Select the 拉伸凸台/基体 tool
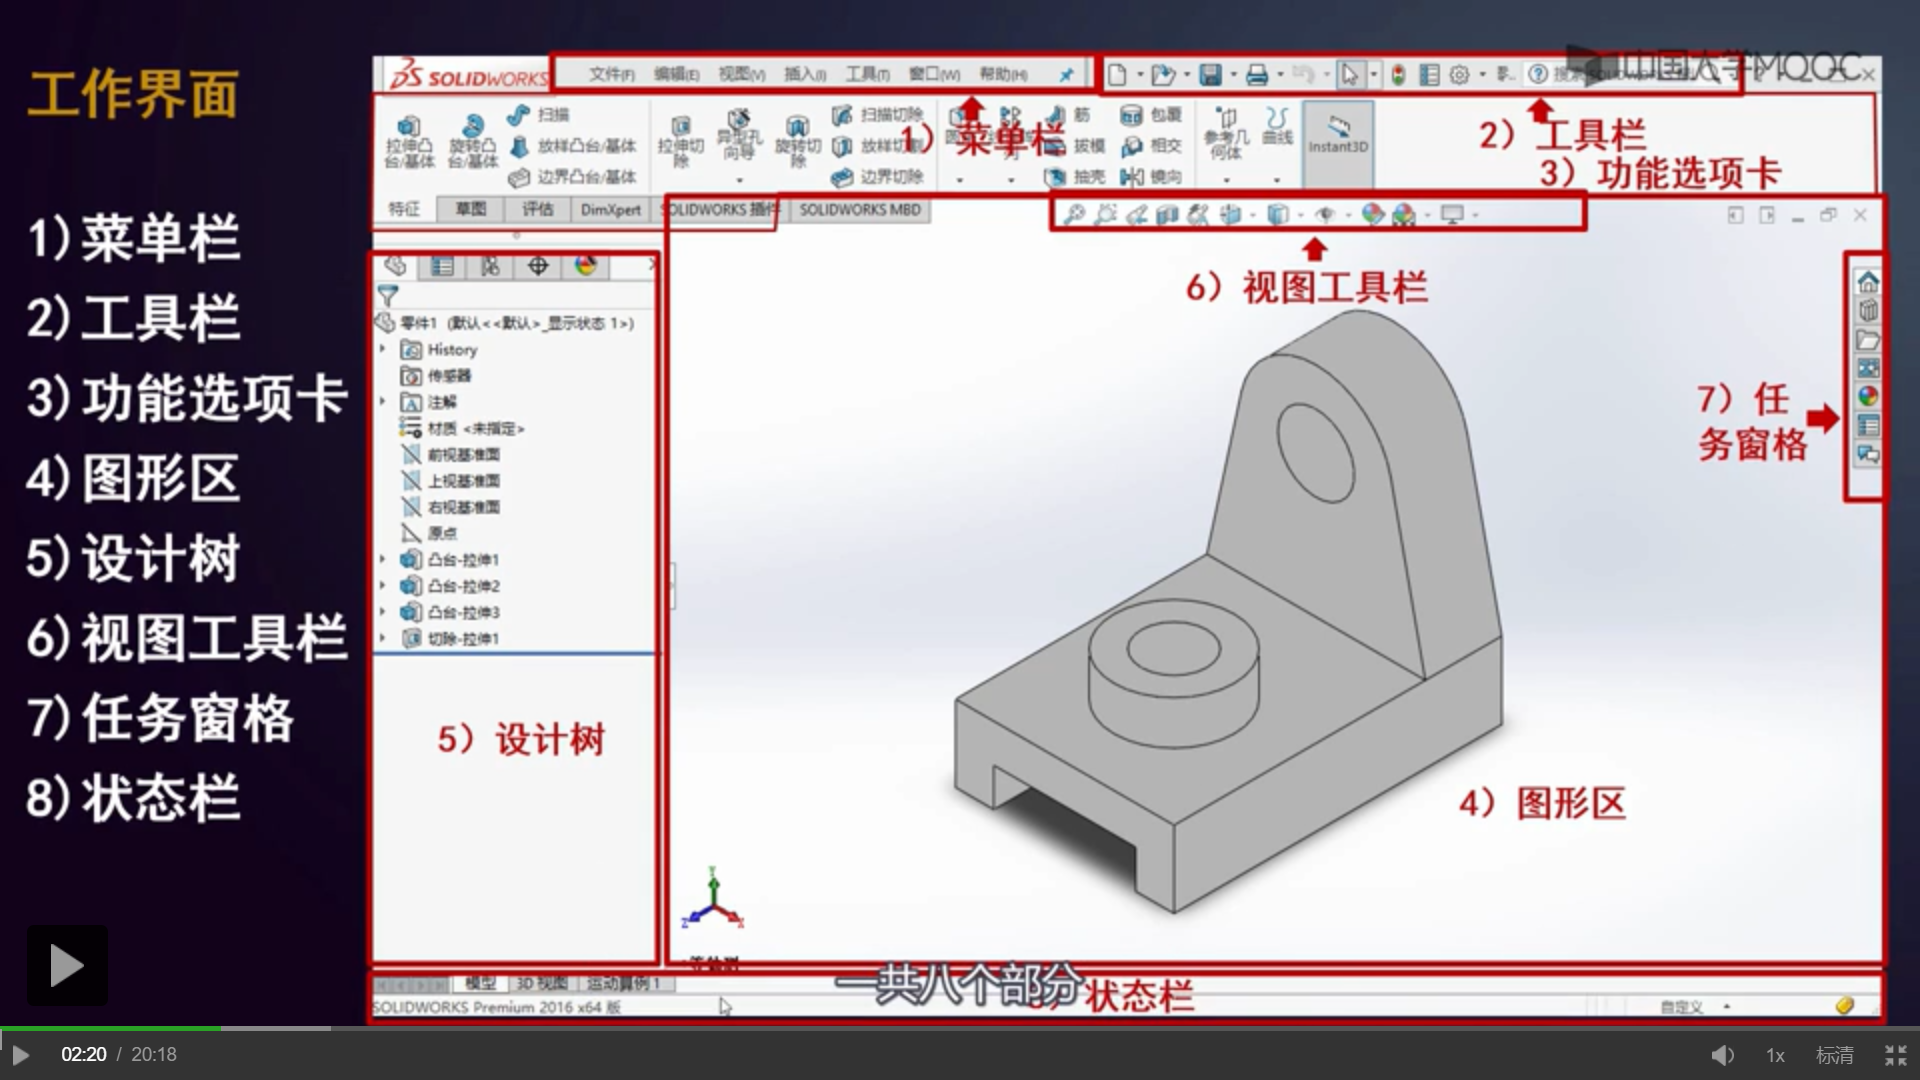The width and height of the screenshot is (1920, 1080). coord(408,140)
